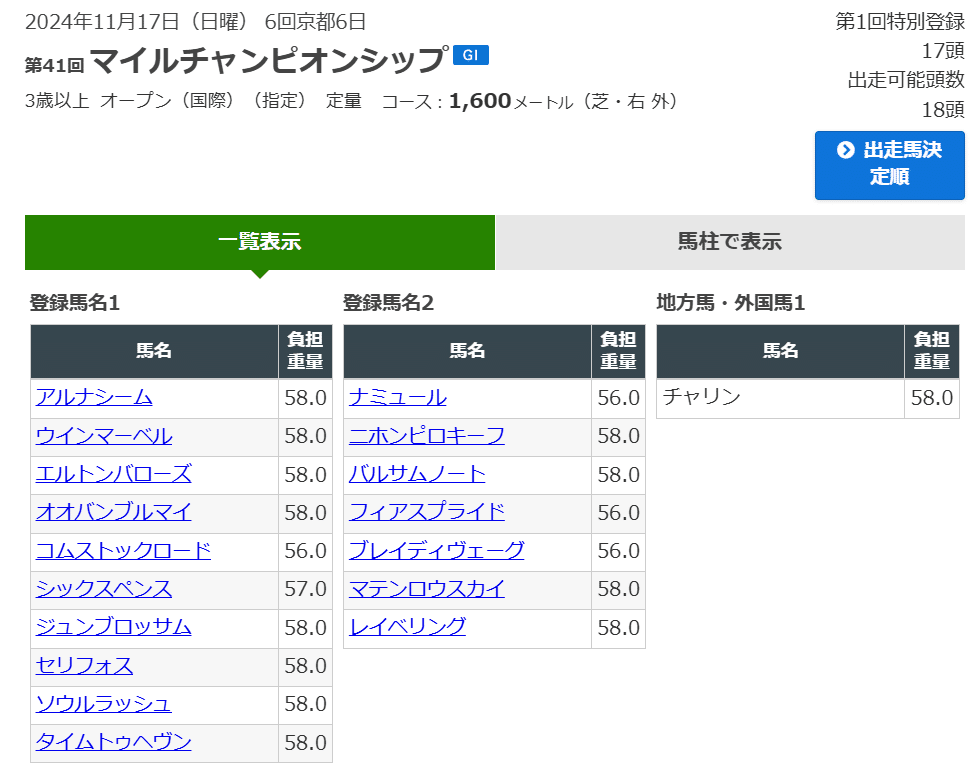The image size is (980, 783).
Task: Switch to the 馬柱で表示 tab
Action: (730, 242)
